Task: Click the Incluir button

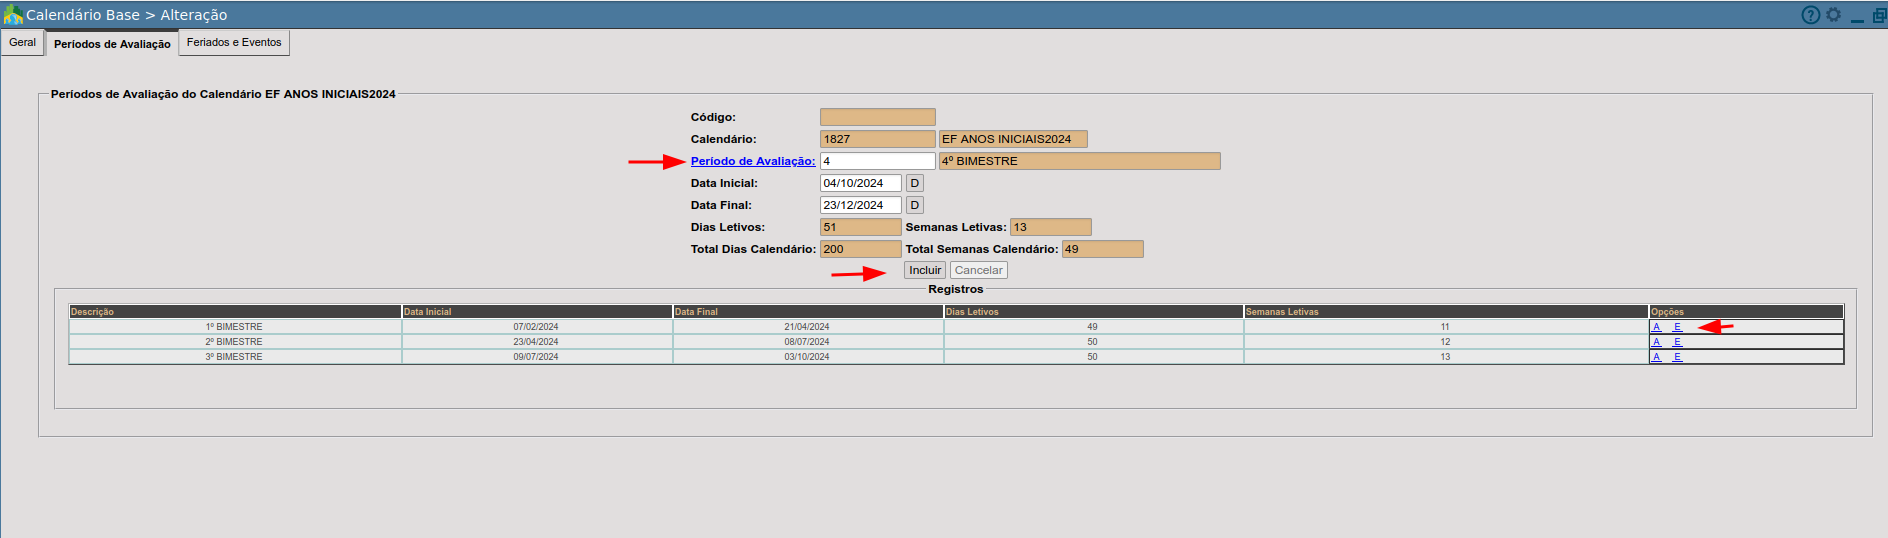Action: tap(925, 270)
